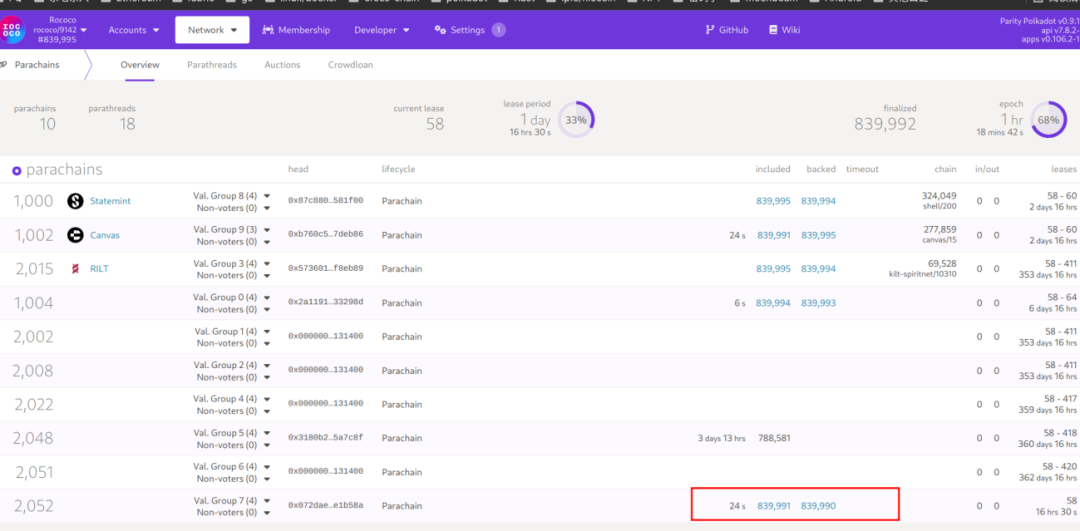Click the epoch 68% progress circle
The height and width of the screenshot is (531, 1080).
pos(1048,119)
